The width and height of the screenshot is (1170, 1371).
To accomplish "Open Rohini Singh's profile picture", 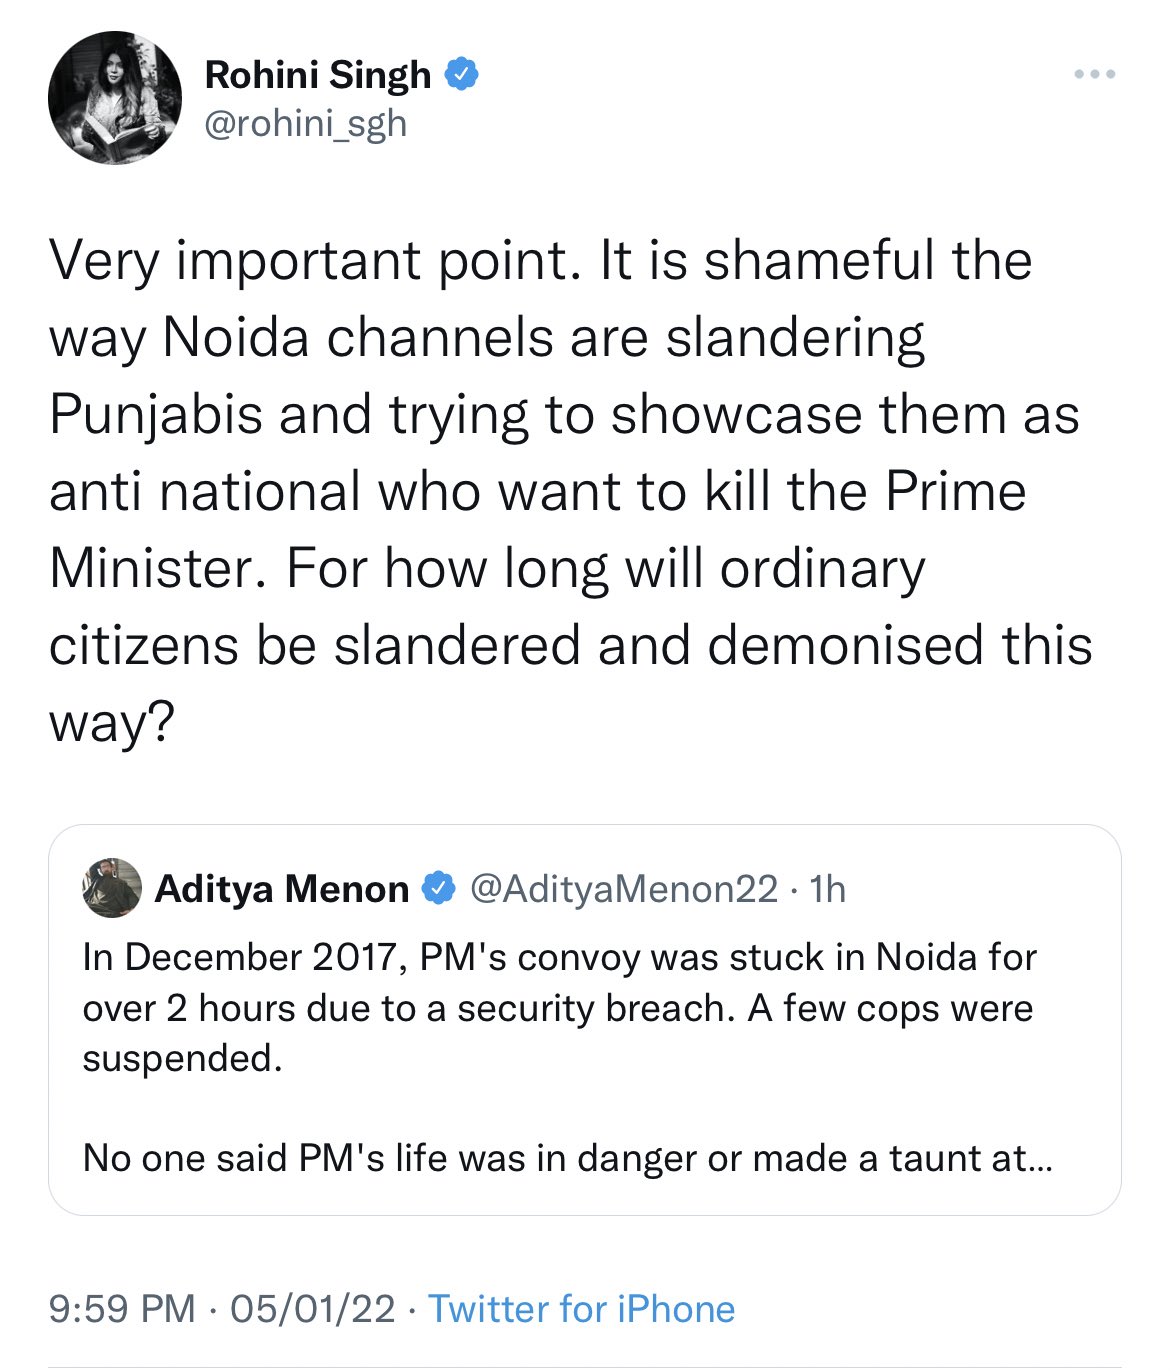I will coord(115,98).
